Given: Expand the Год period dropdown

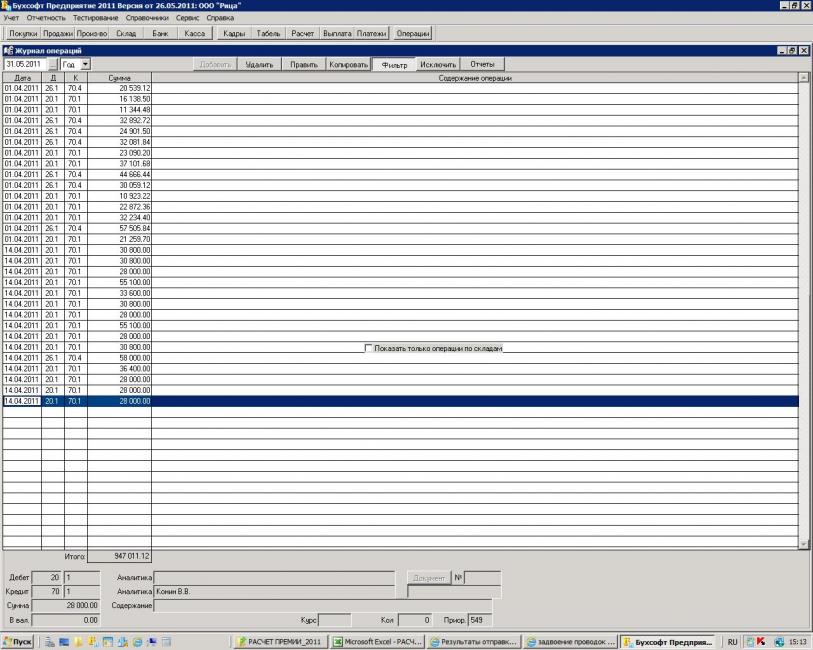Looking at the screenshot, I should [x=85, y=64].
